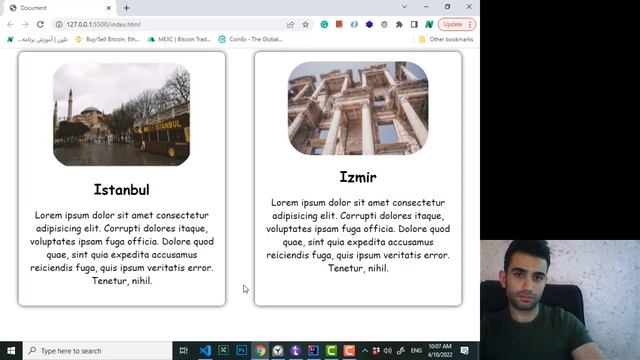The height and width of the screenshot is (360, 640).
Task: Toggle the browser side panel icon
Action: (414, 24)
